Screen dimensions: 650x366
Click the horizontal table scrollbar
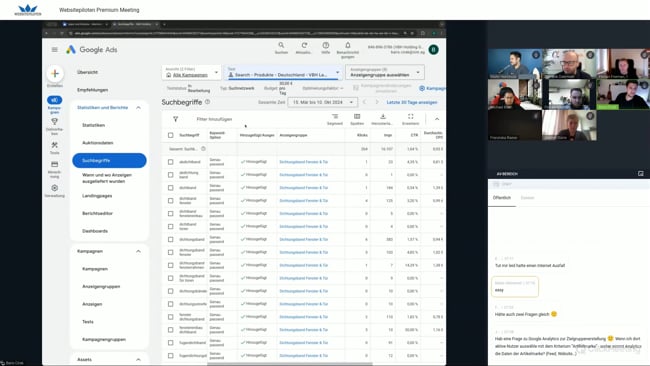coord(290,364)
